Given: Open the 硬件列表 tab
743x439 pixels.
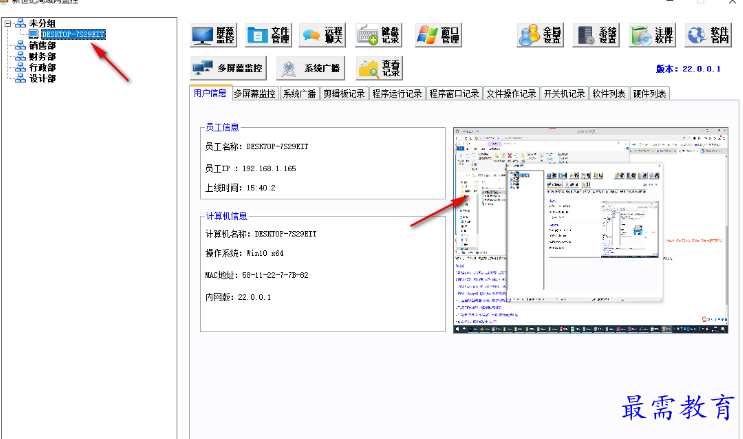Looking at the screenshot, I should 650,94.
